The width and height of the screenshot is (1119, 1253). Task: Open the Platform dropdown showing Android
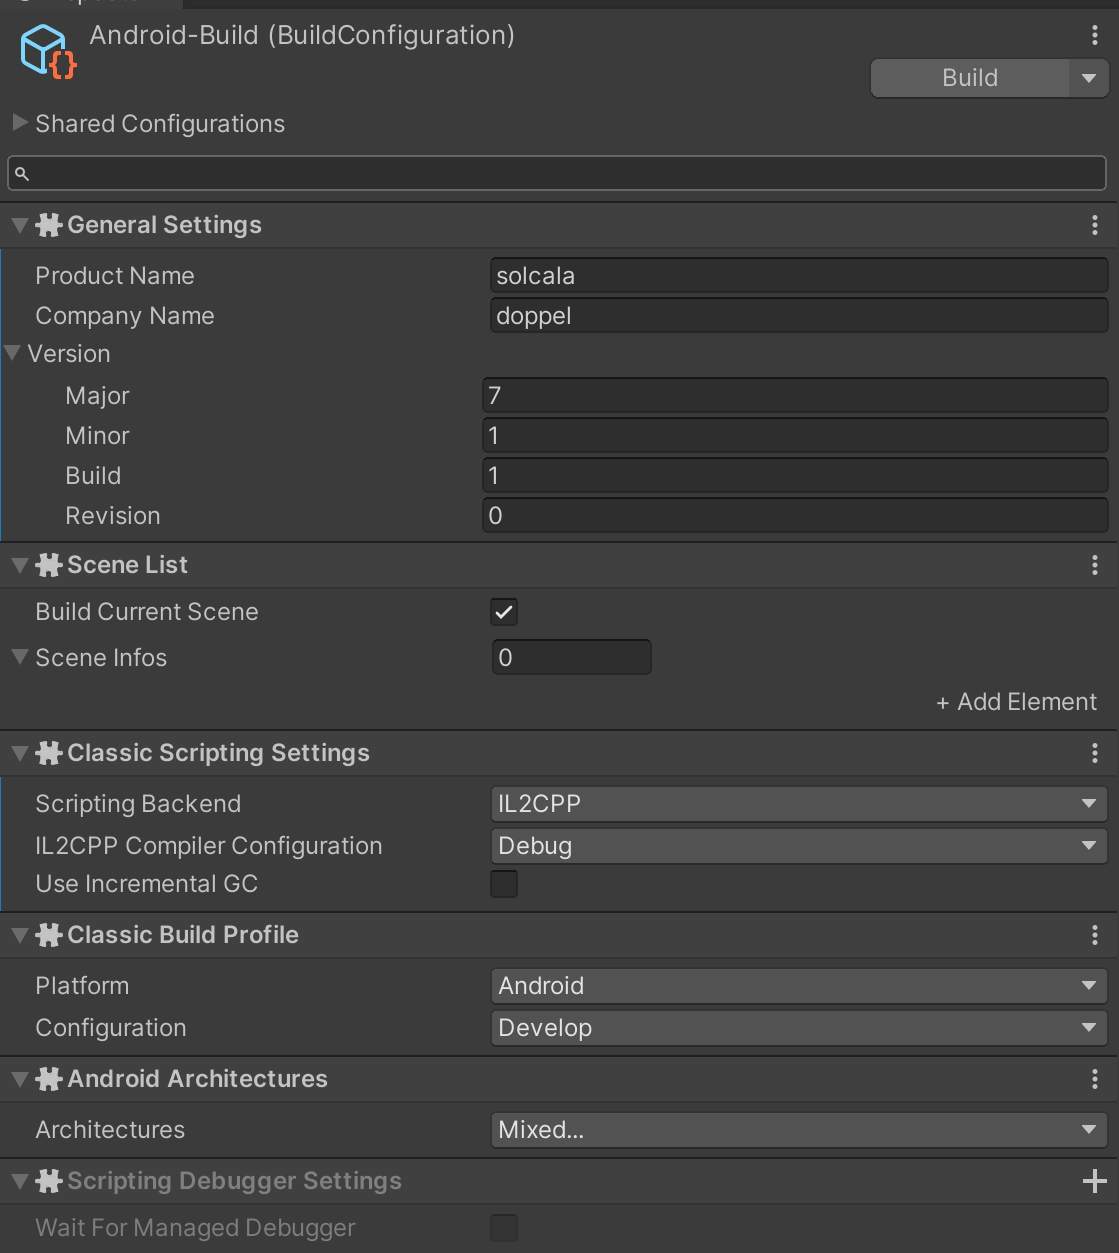click(798, 986)
